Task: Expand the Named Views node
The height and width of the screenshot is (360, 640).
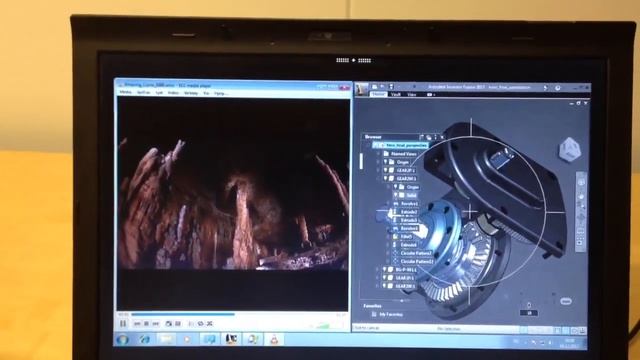Action: (378, 154)
